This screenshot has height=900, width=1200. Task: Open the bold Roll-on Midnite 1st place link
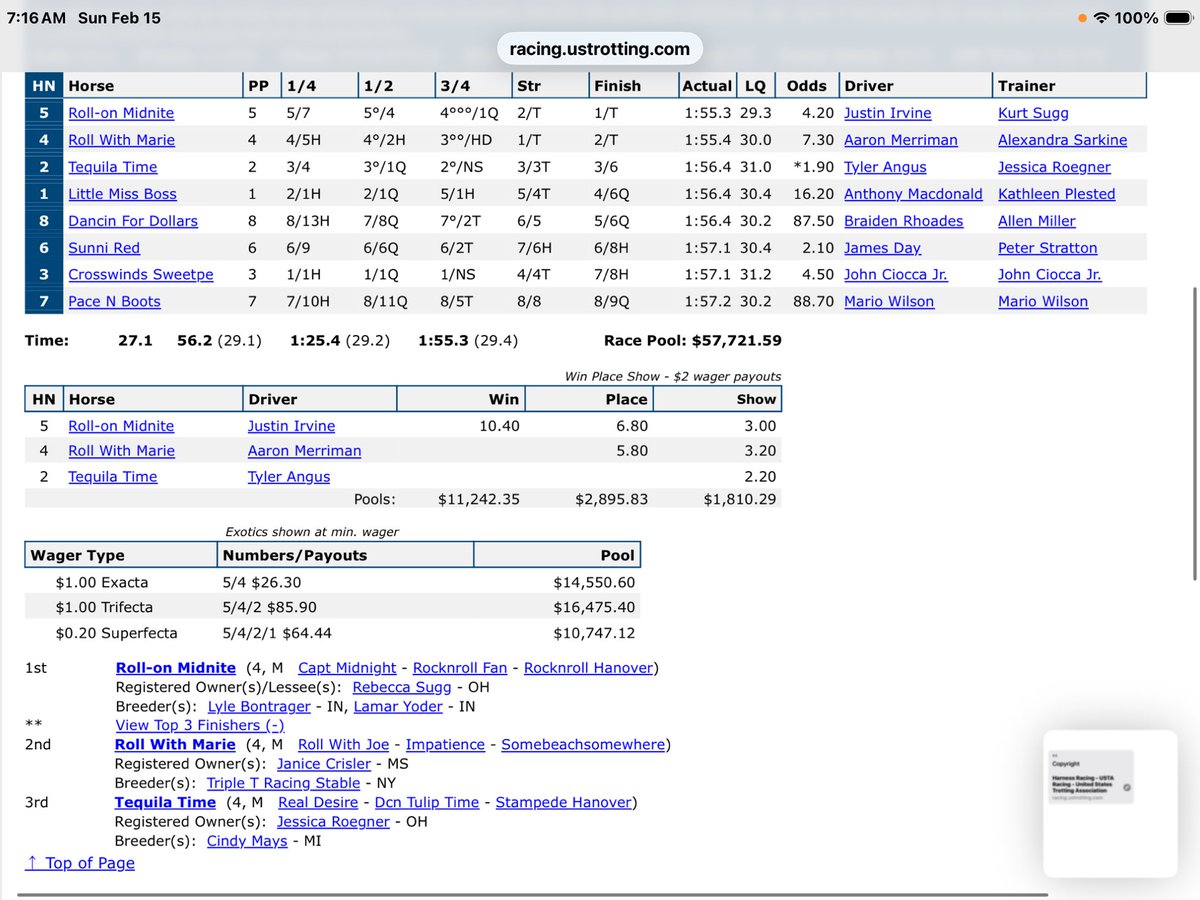click(176, 668)
